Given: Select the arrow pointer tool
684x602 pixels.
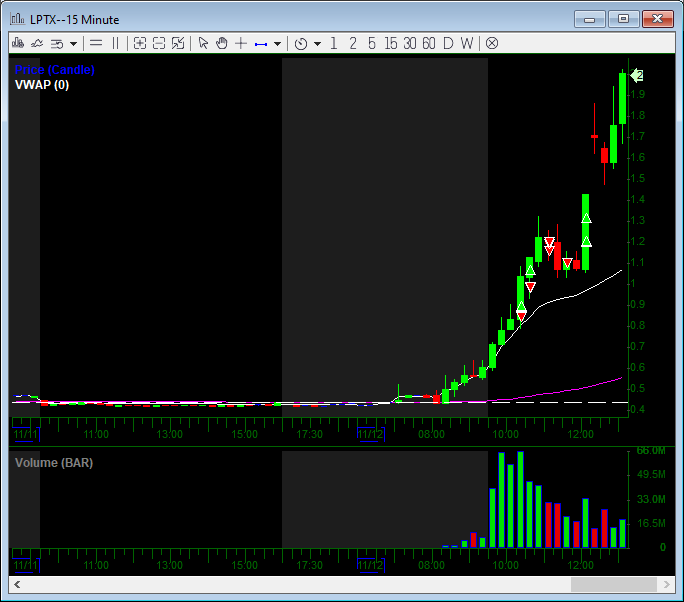Looking at the screenshot, I should click(x=203, y=43).
